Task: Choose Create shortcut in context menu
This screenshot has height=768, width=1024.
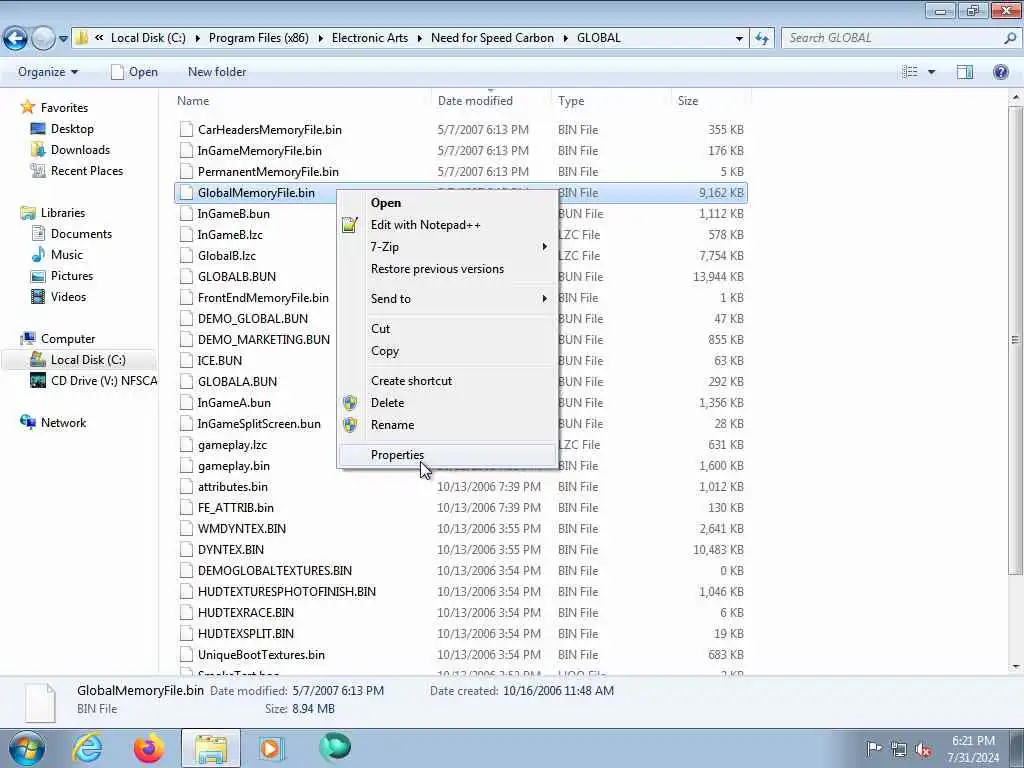Action: pyautogui.click(x=447, y=381)
